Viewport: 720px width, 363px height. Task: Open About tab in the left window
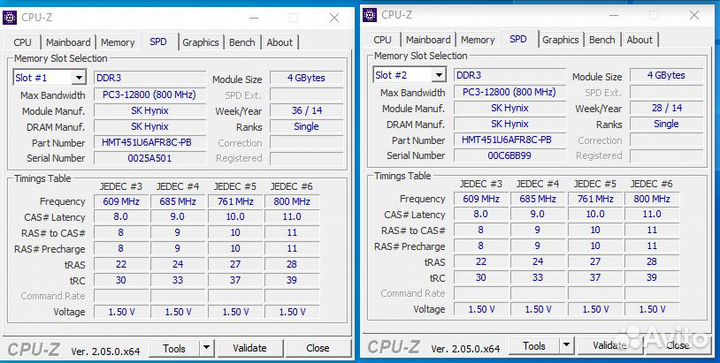pyautogui.click(x=280, y=42)
